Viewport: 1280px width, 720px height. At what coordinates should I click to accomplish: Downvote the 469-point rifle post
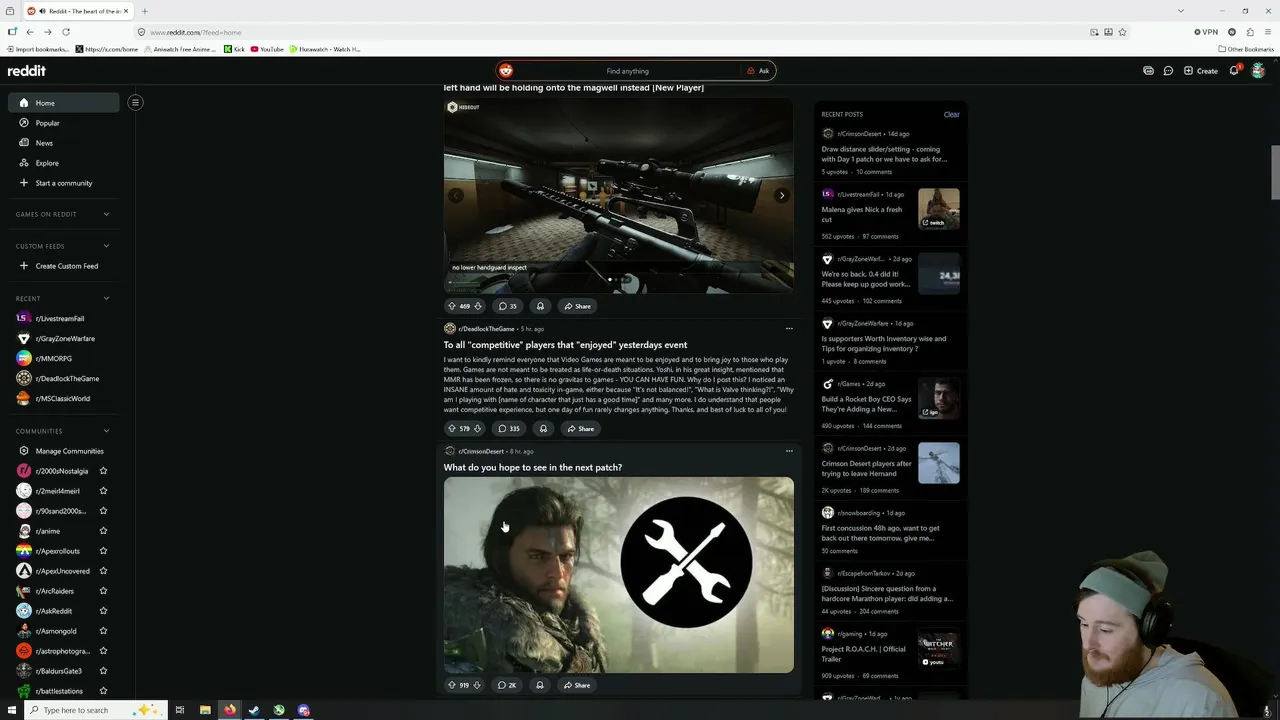[478, 306]
